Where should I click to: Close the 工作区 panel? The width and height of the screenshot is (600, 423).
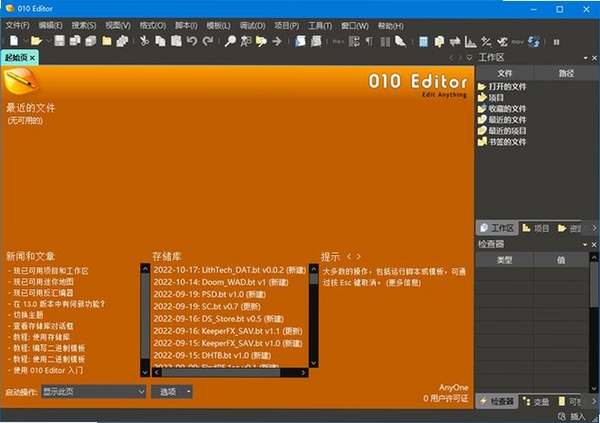(594, 58)
